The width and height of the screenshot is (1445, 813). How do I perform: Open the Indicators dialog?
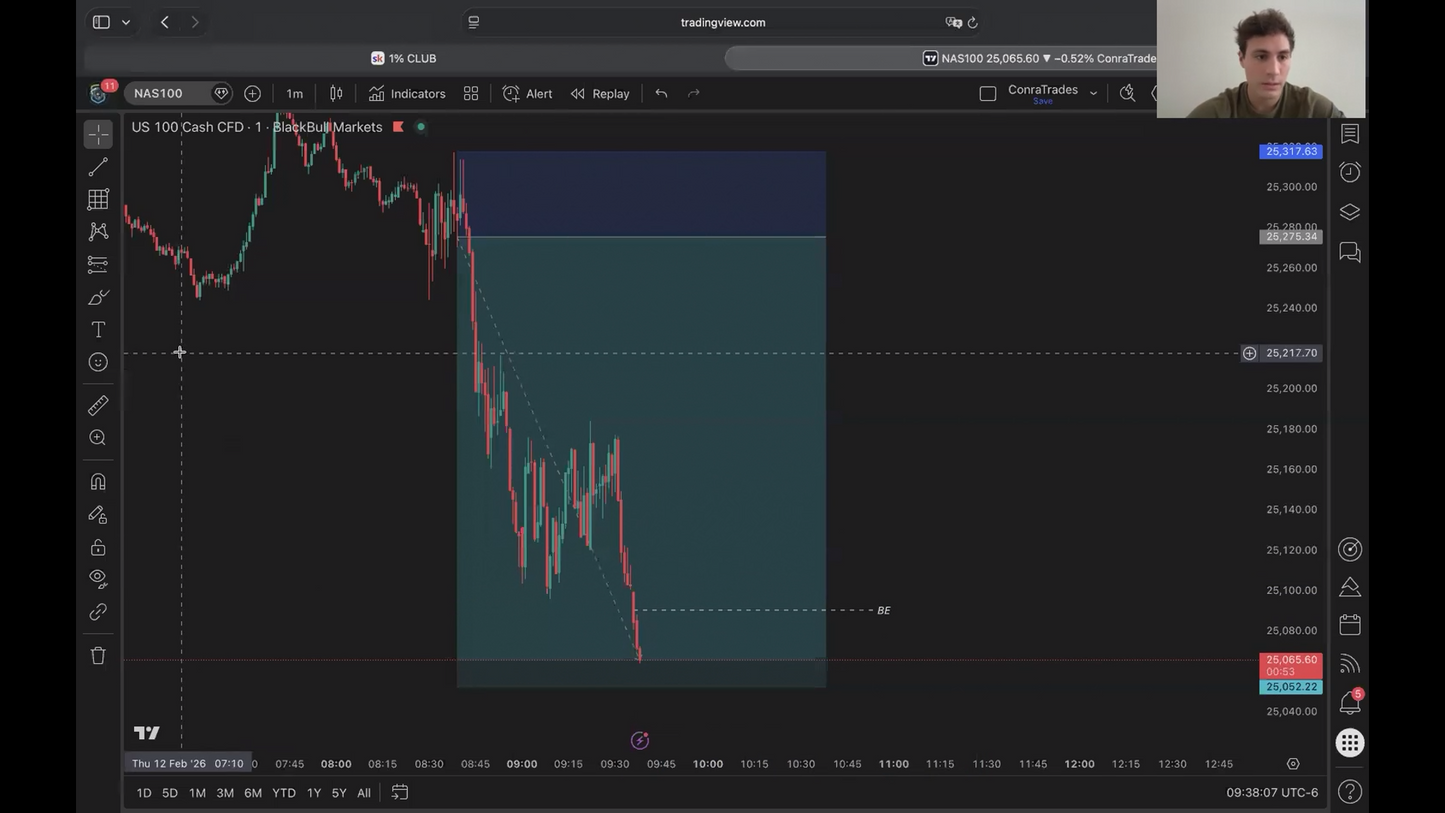pyautogui.click(x=407, y=93)
